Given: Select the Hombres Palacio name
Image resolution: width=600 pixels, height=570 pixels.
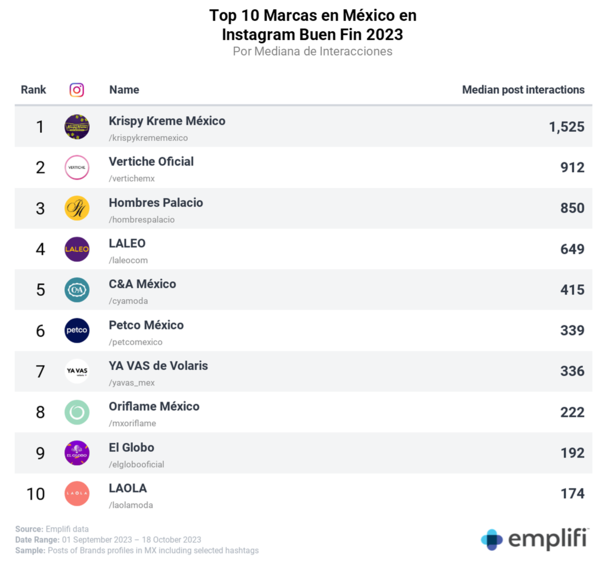Looking at the screenshot, I should tap(156, 202).
